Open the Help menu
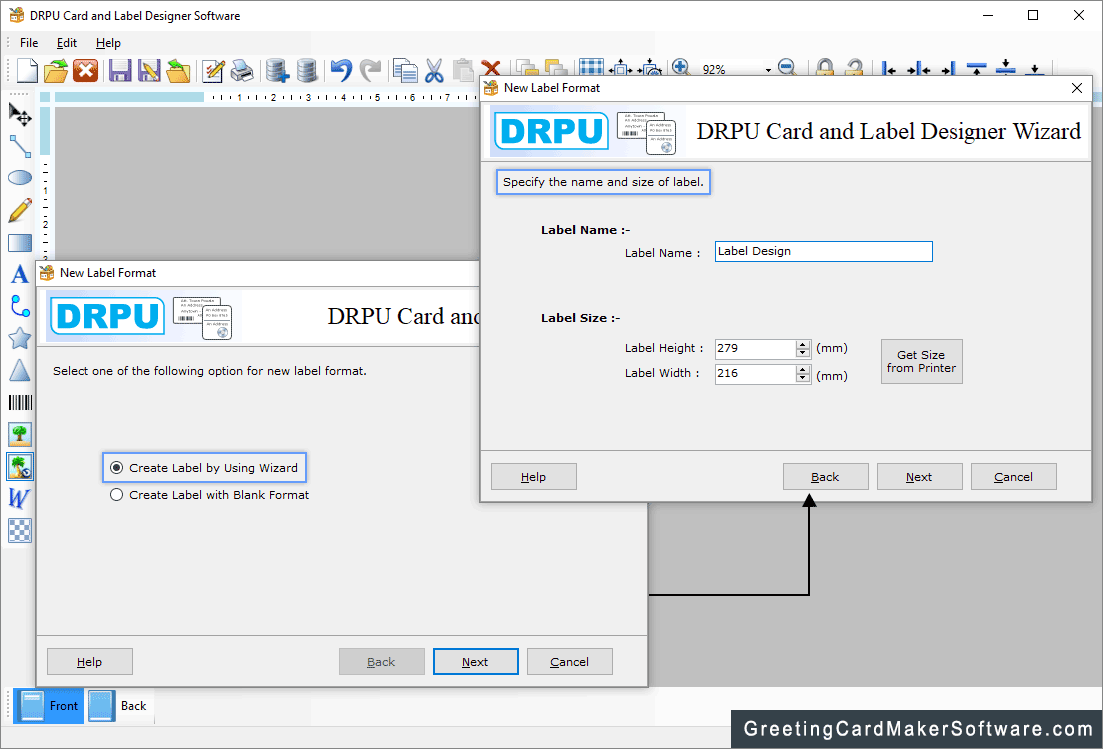 pos(108,43)
